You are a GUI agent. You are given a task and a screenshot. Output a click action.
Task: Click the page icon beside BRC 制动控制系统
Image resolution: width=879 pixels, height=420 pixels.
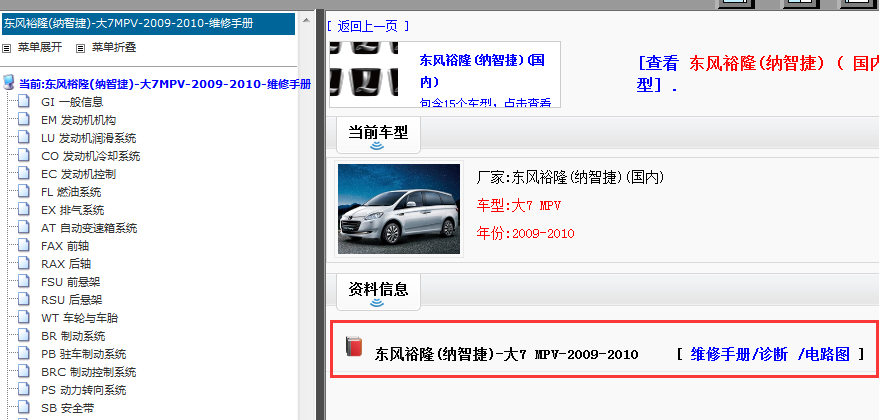click(23, 372)
